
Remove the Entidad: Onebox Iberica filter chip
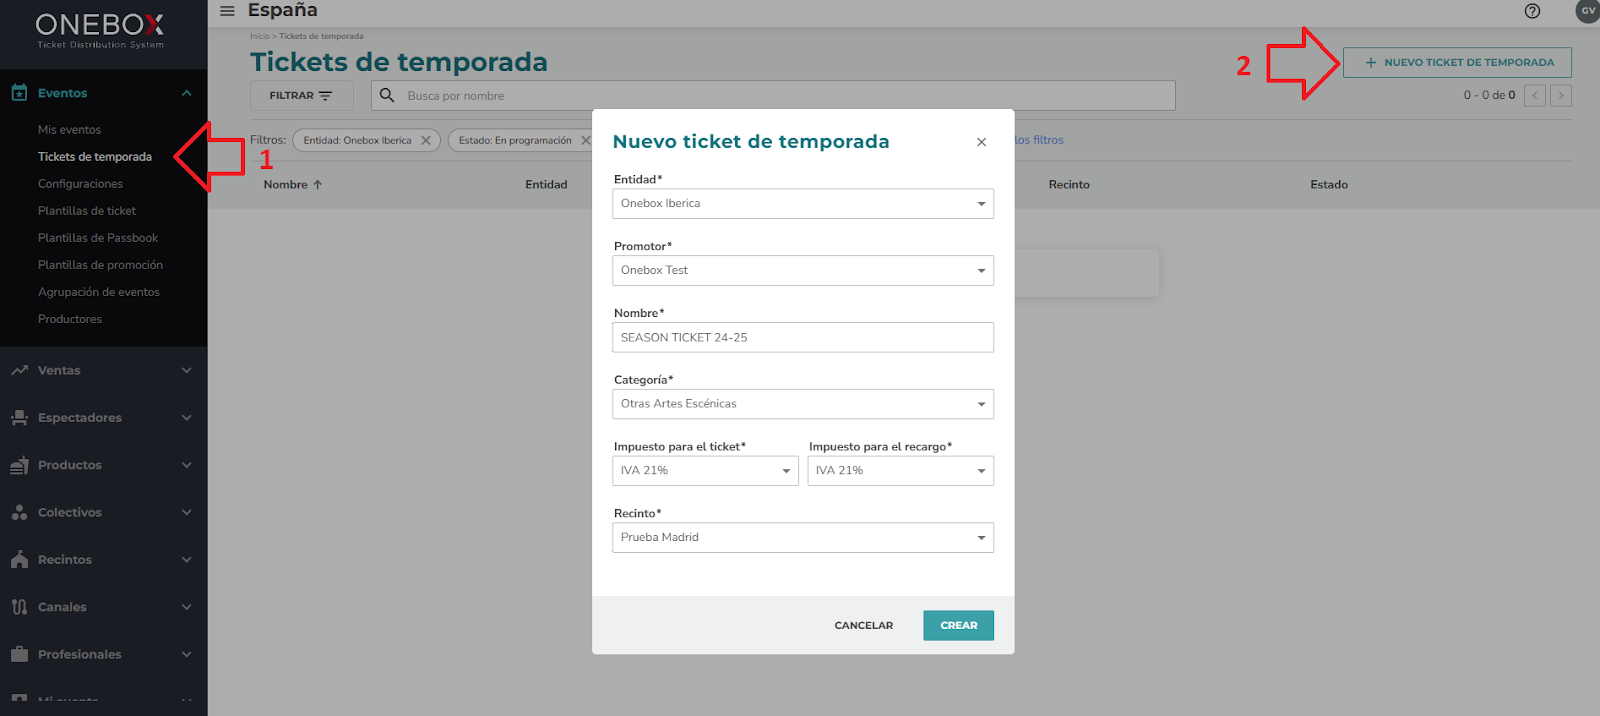426,141
